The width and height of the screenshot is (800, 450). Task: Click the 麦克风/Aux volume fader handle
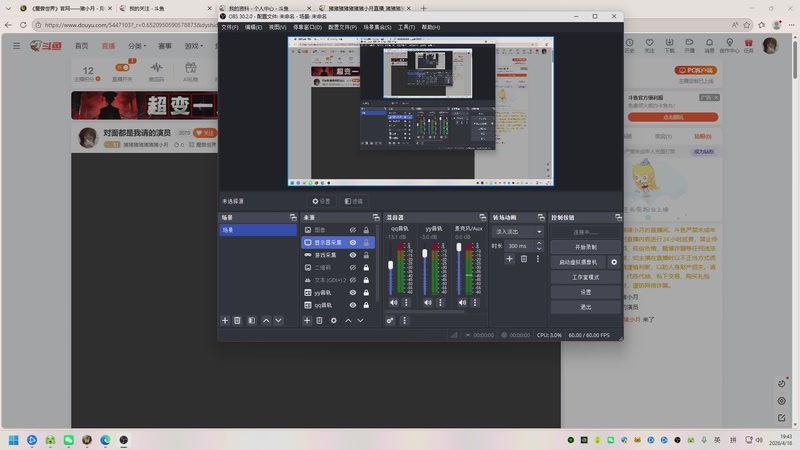click(459, 247)
